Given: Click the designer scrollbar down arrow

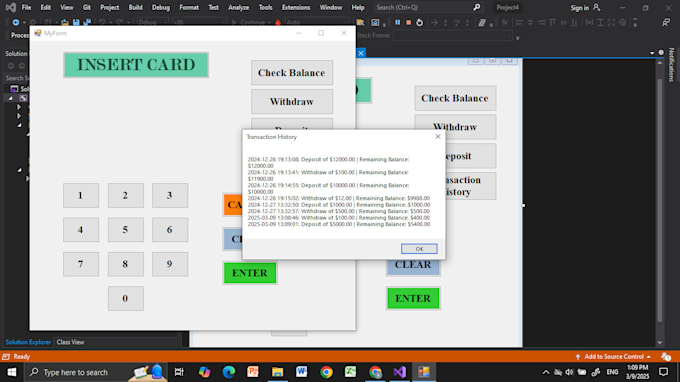Looking at the screenshot, I should 660,343.
